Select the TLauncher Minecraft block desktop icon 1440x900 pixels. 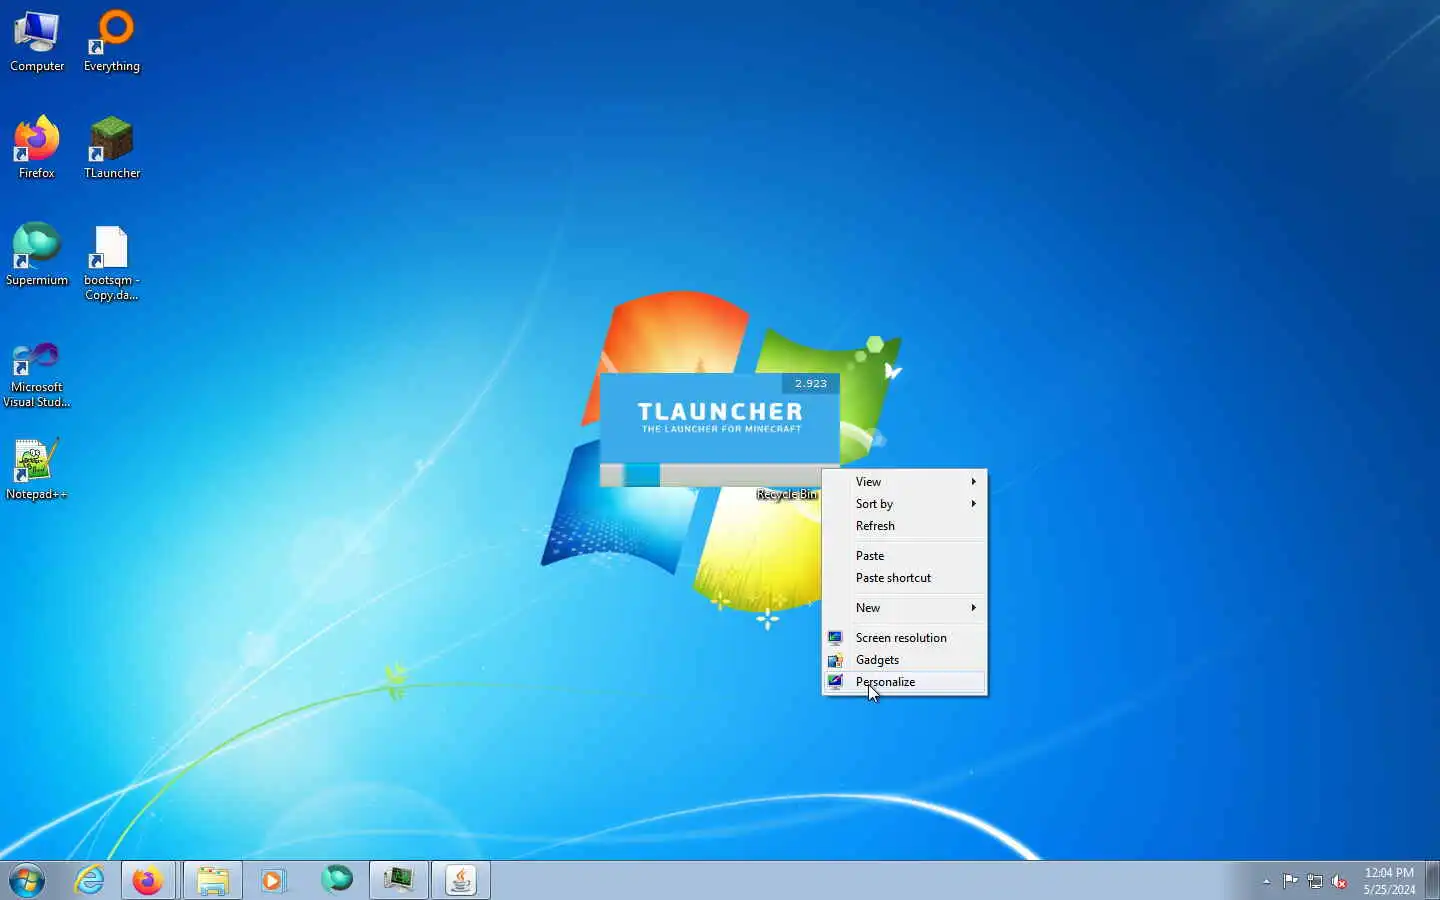pyautogui.click(x=112, y=148)
